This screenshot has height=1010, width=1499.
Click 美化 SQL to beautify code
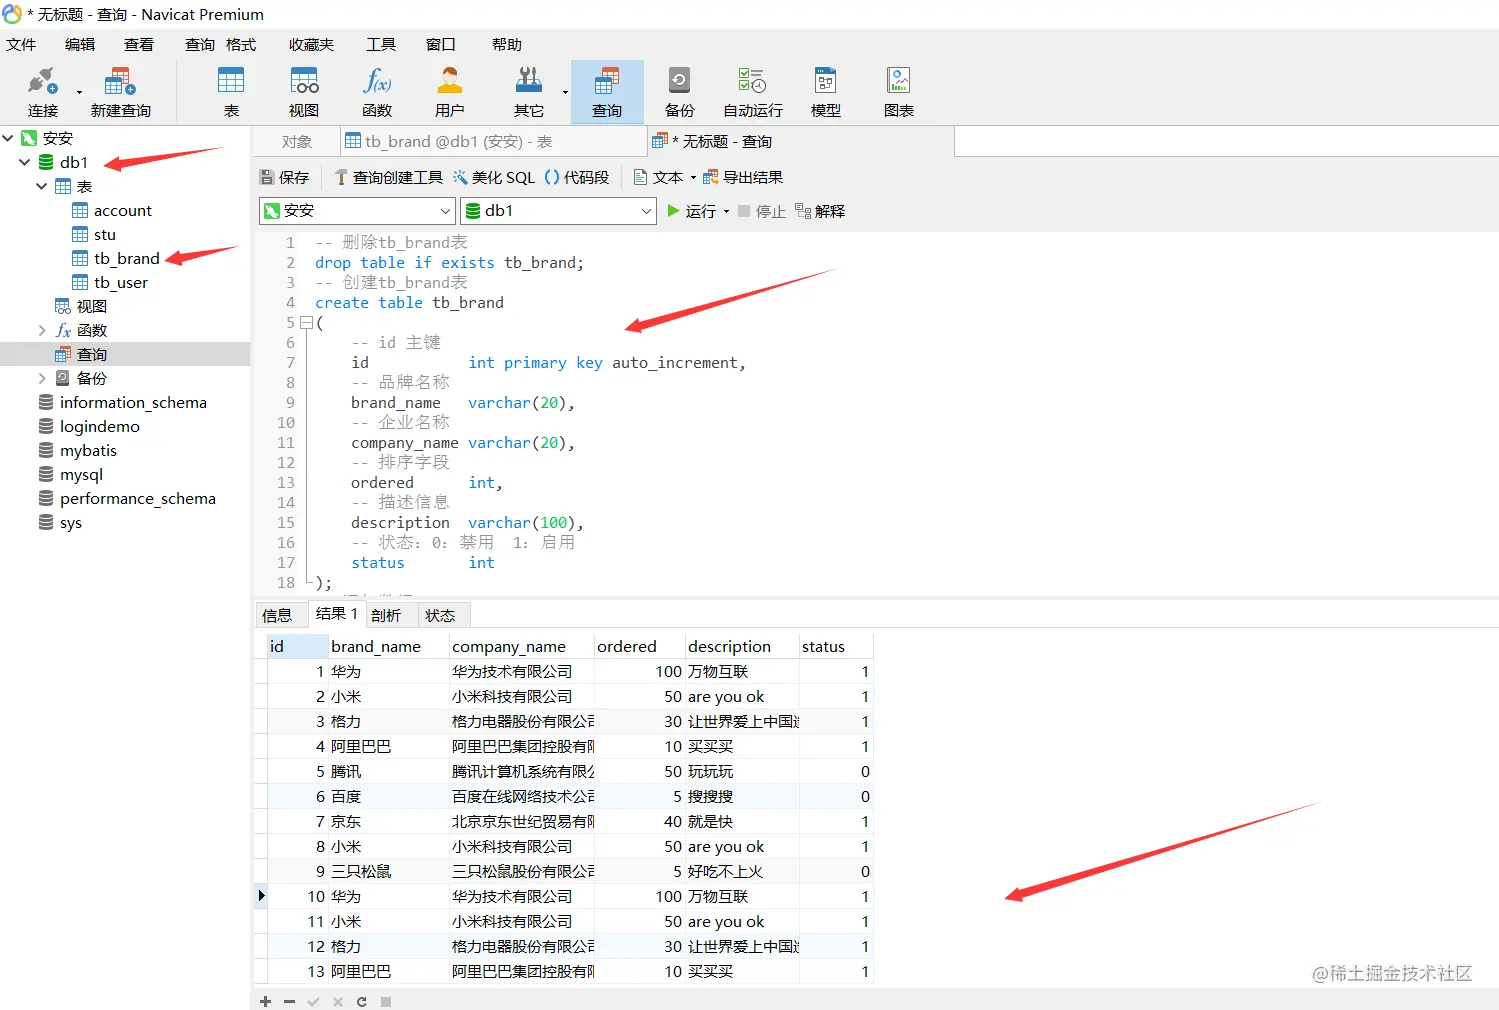pos(494,177)
